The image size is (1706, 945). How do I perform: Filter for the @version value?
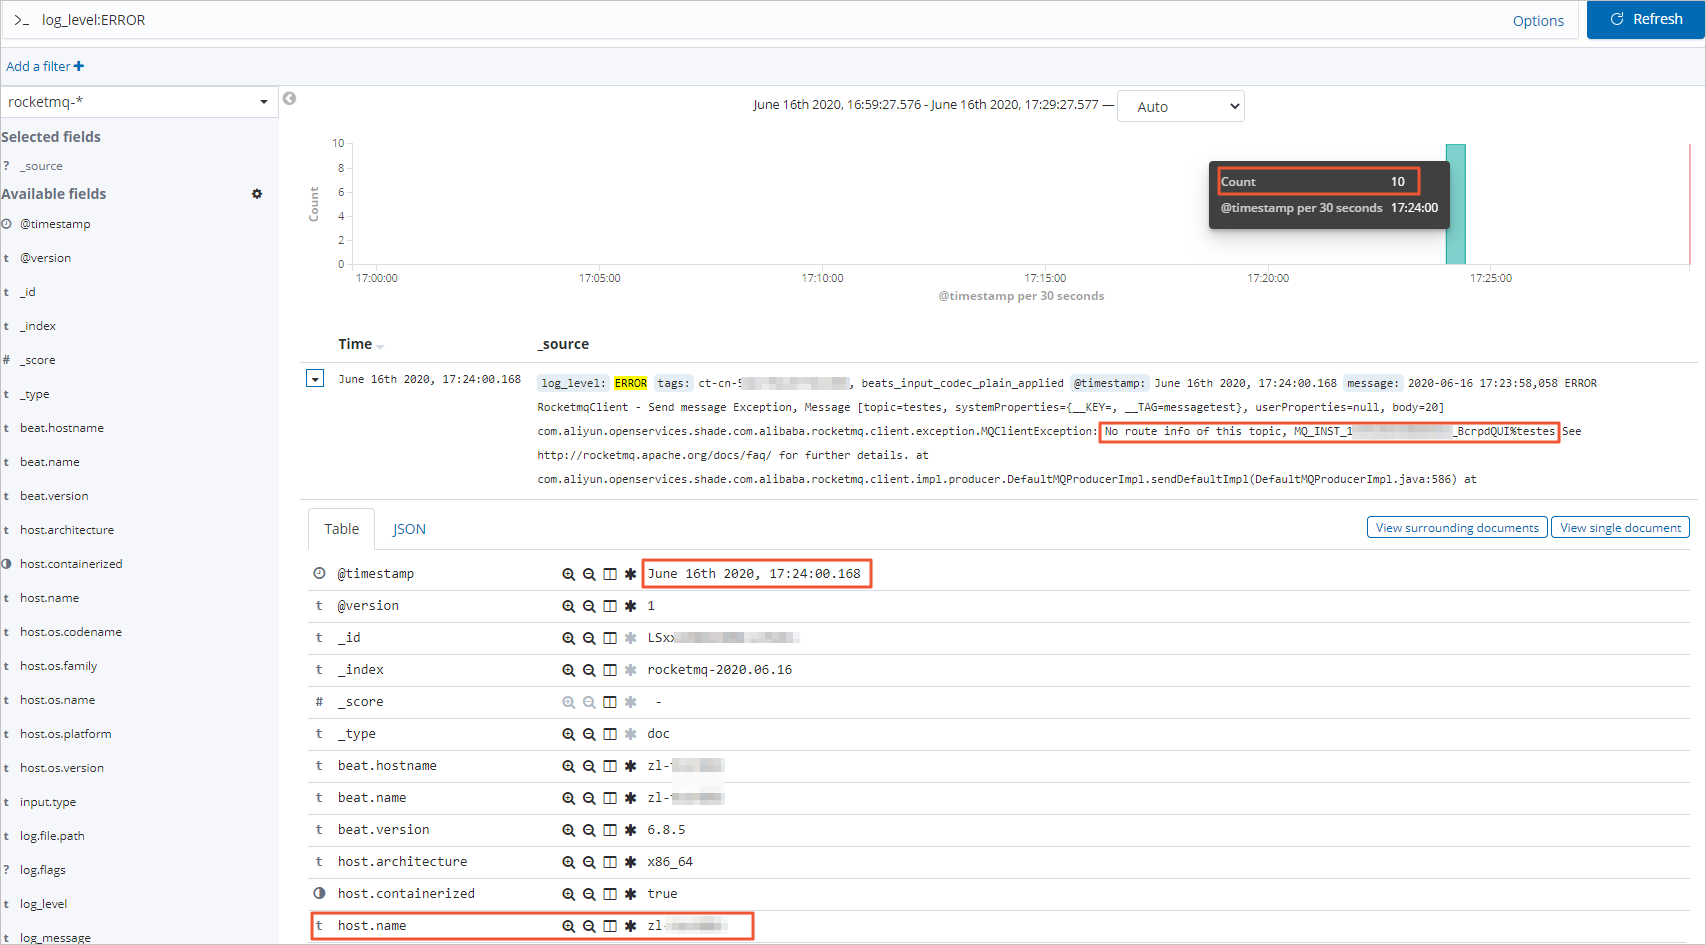click(x=568, y=606)
